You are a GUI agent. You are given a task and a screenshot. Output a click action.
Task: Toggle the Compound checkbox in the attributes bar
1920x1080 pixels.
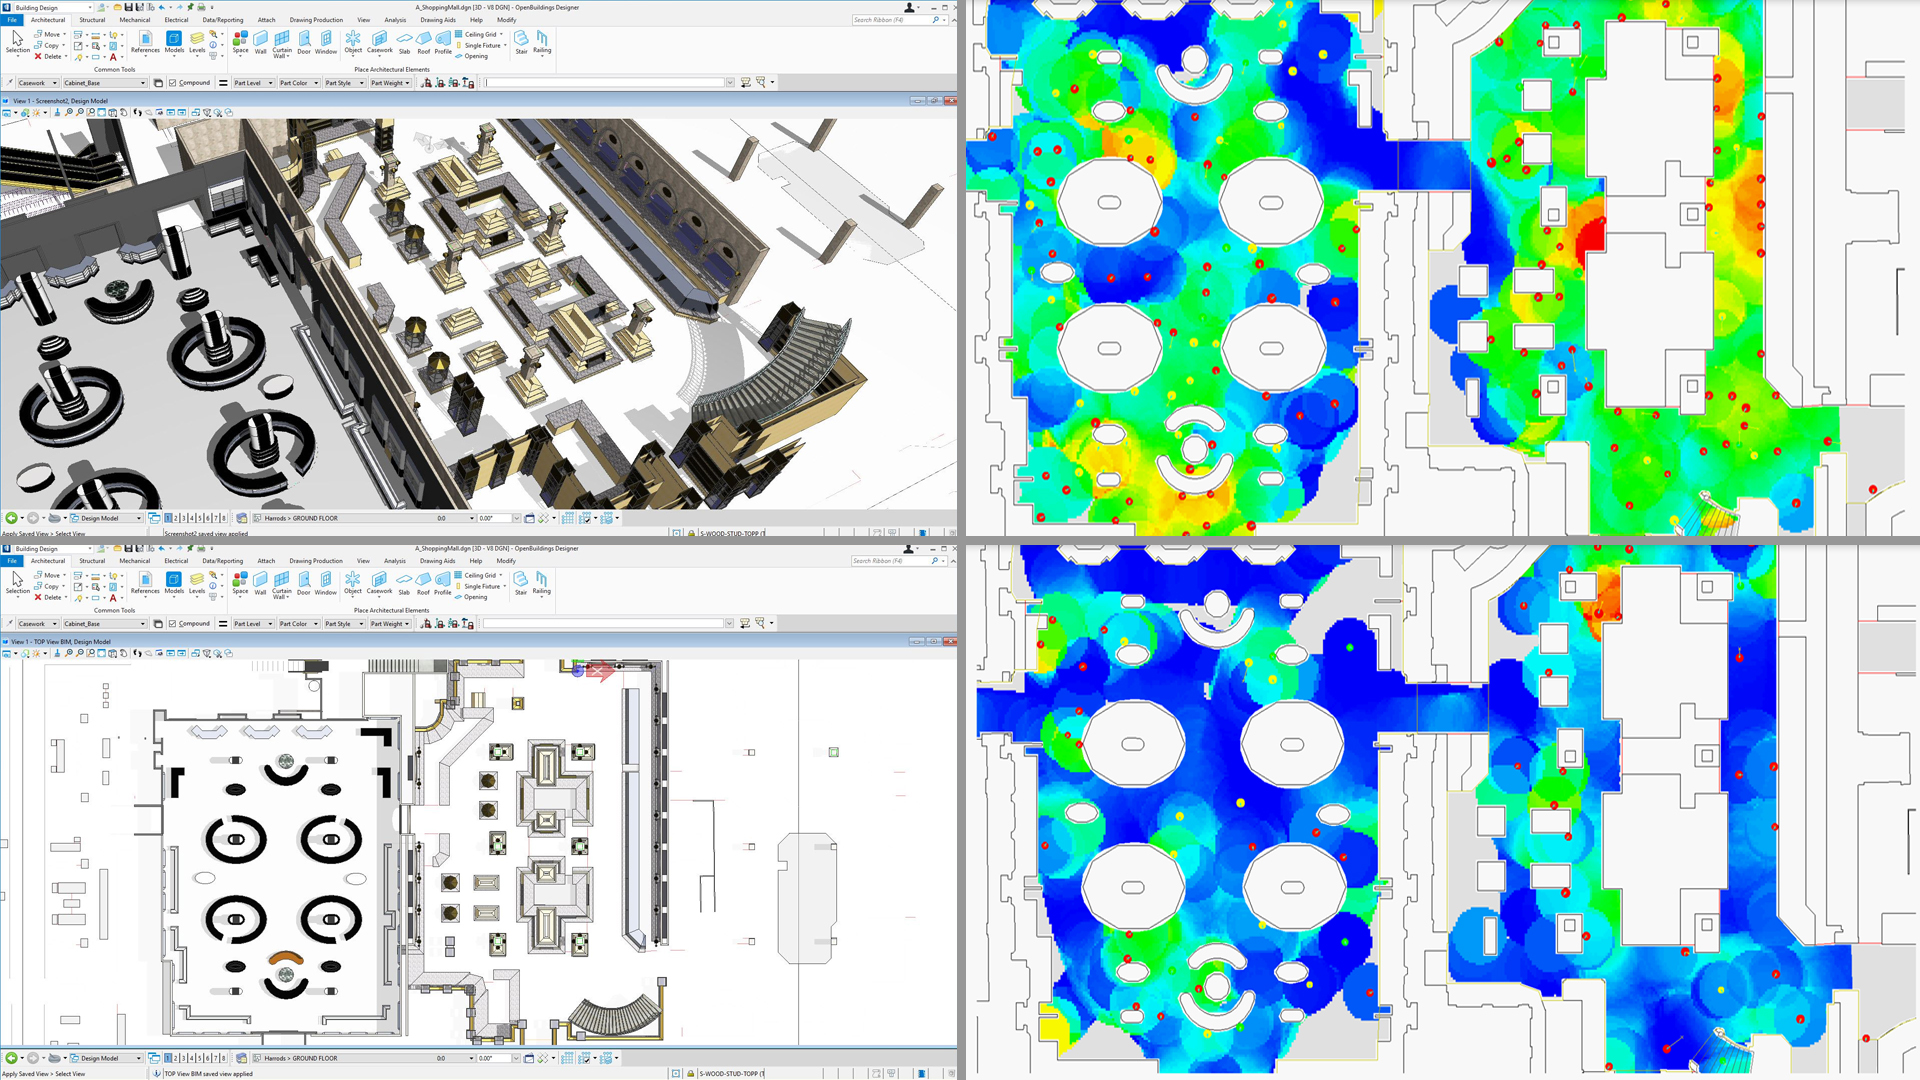tap(173, 82)
